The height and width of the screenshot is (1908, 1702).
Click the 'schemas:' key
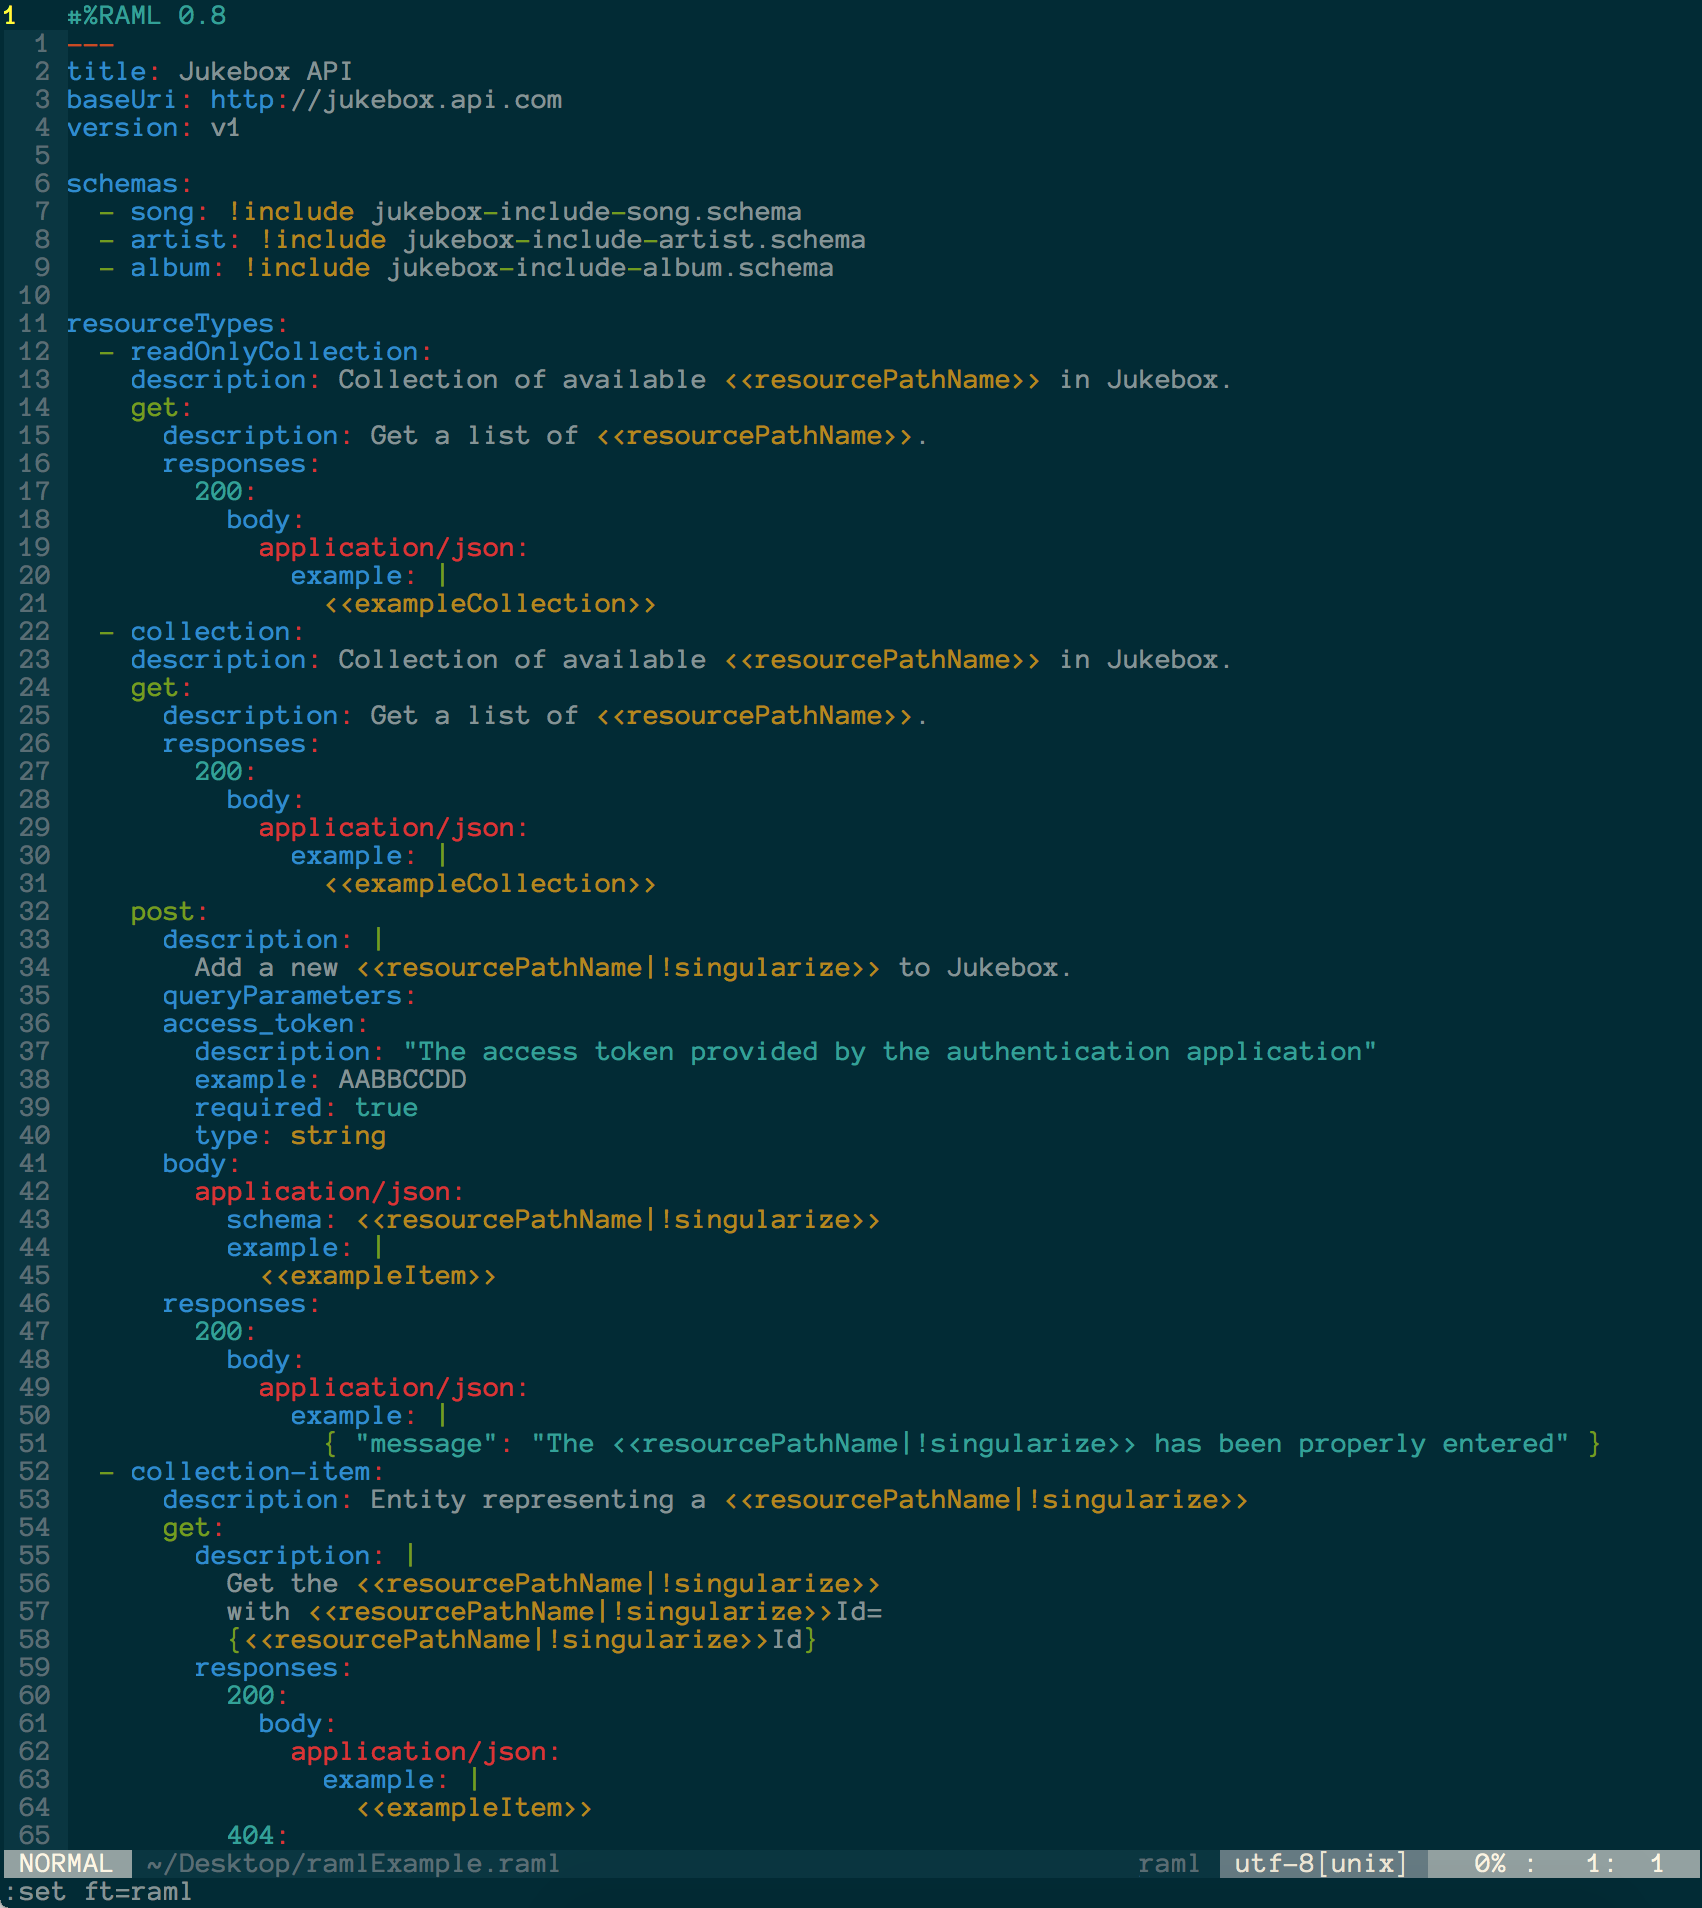[129, 183]
